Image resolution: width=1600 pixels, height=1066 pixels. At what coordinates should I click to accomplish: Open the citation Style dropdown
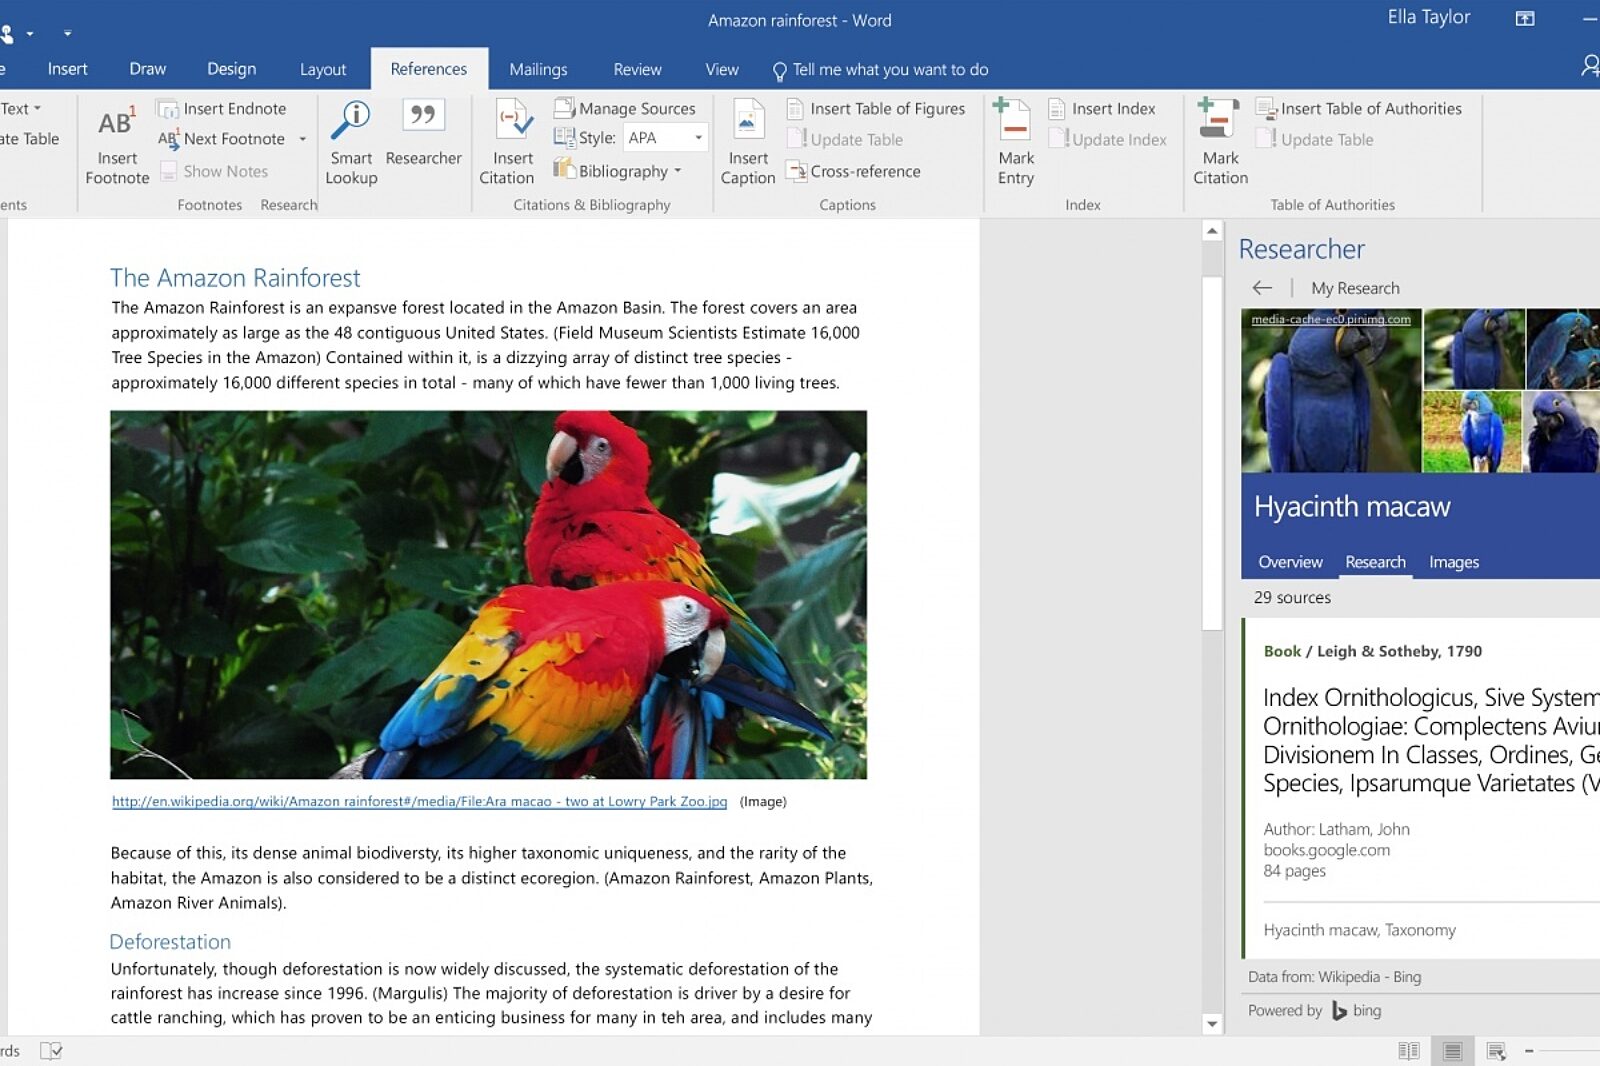[x=698, y=138]
